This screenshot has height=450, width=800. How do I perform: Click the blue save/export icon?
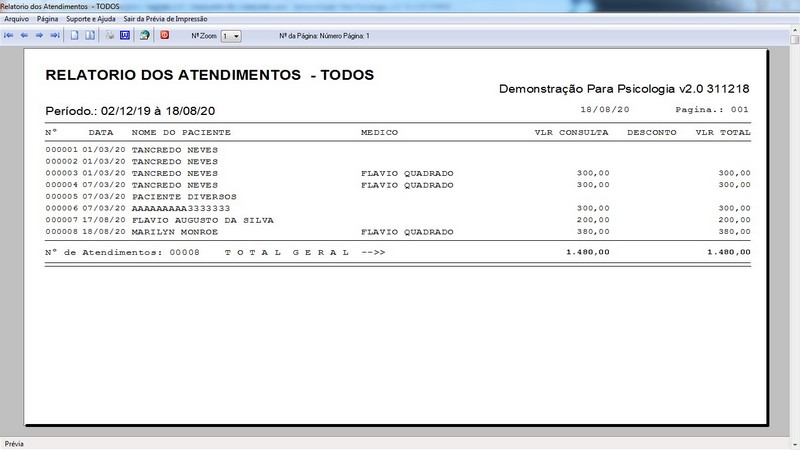[125, 35]
